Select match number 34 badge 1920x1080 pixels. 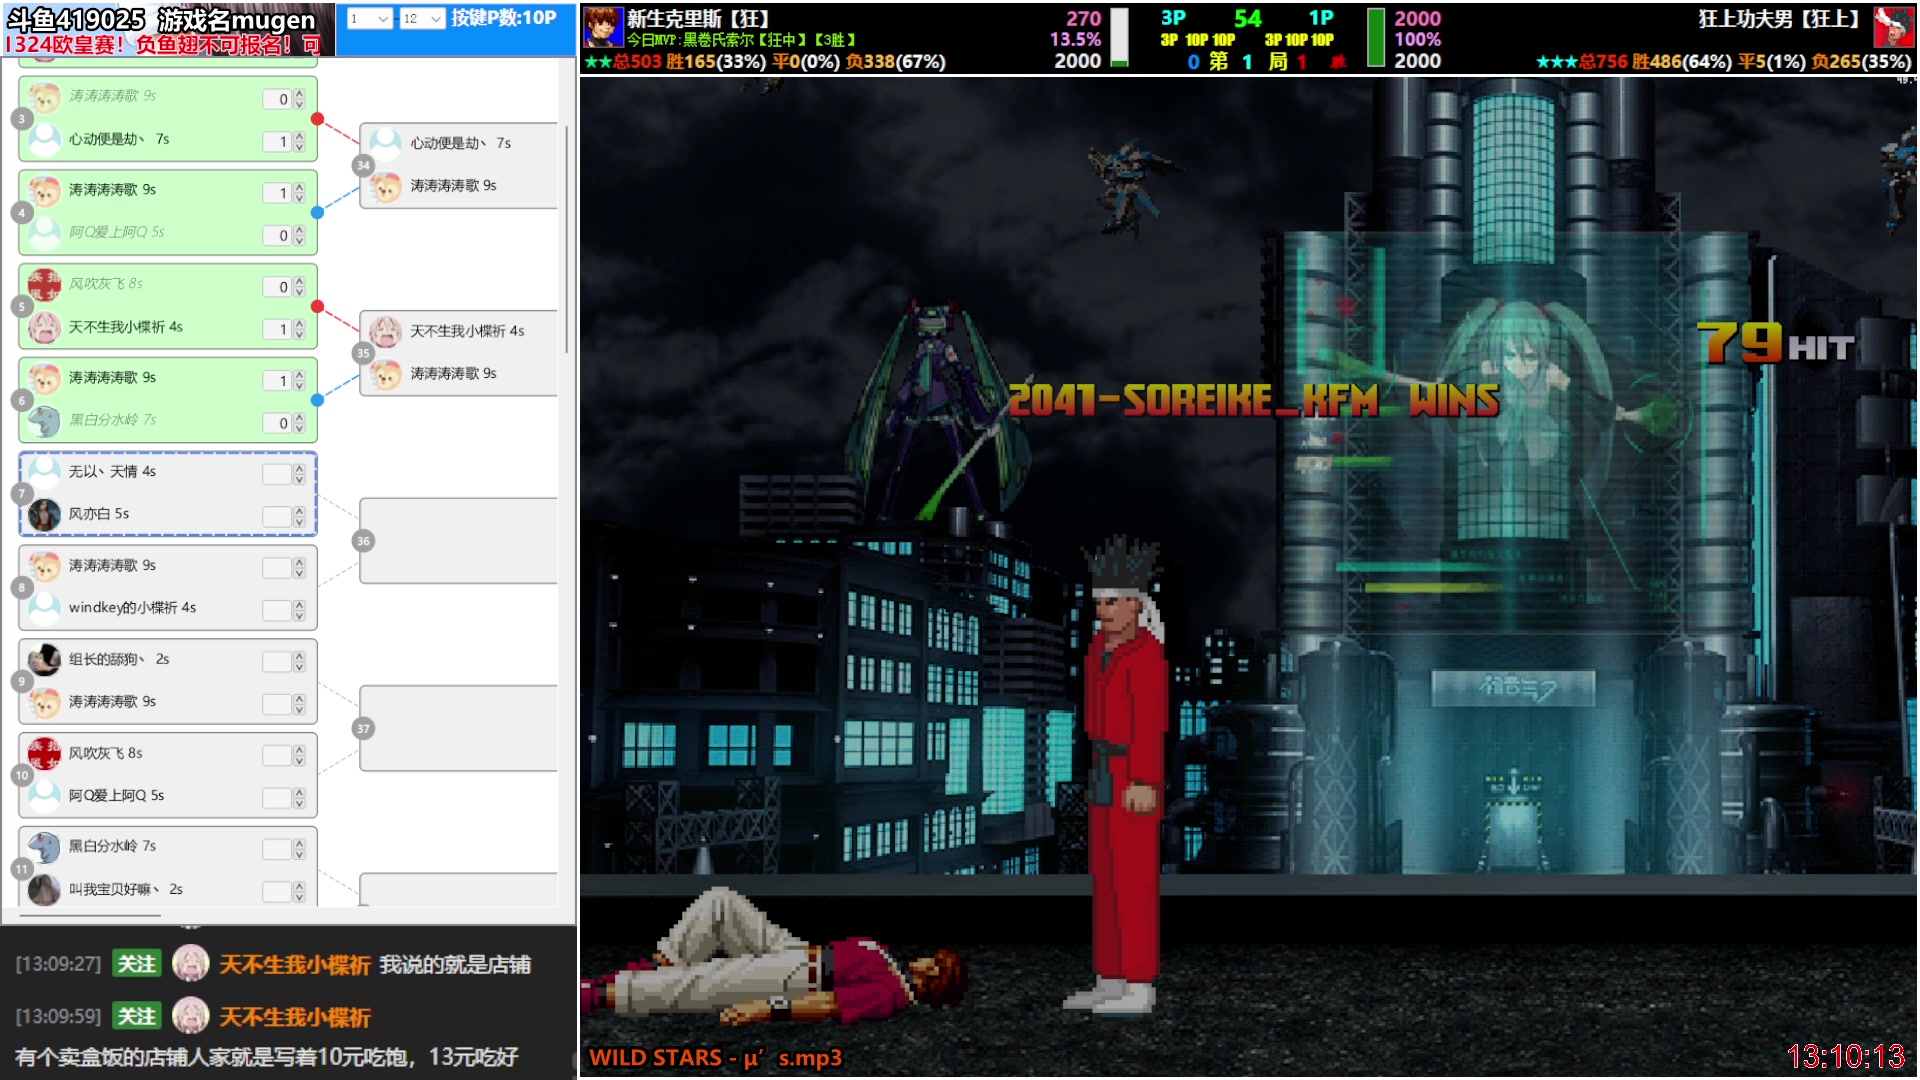tap(363, 165)
